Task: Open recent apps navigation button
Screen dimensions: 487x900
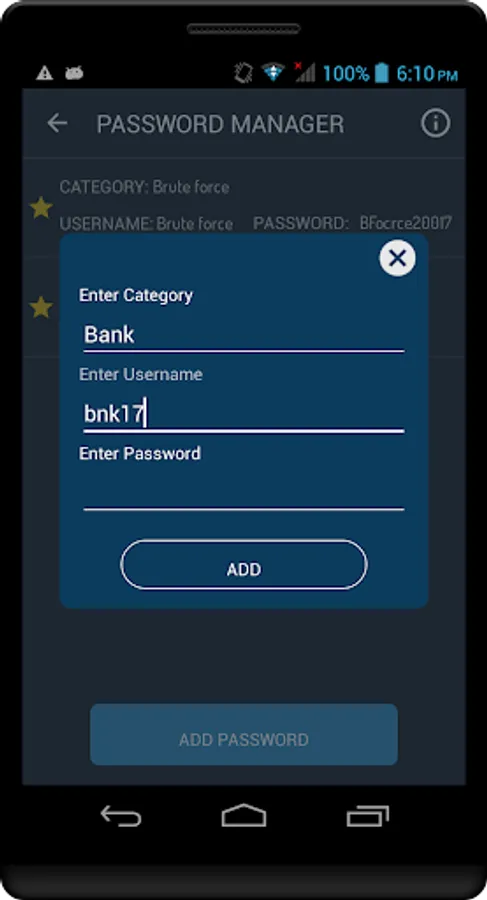Action: tap(368, 816)
